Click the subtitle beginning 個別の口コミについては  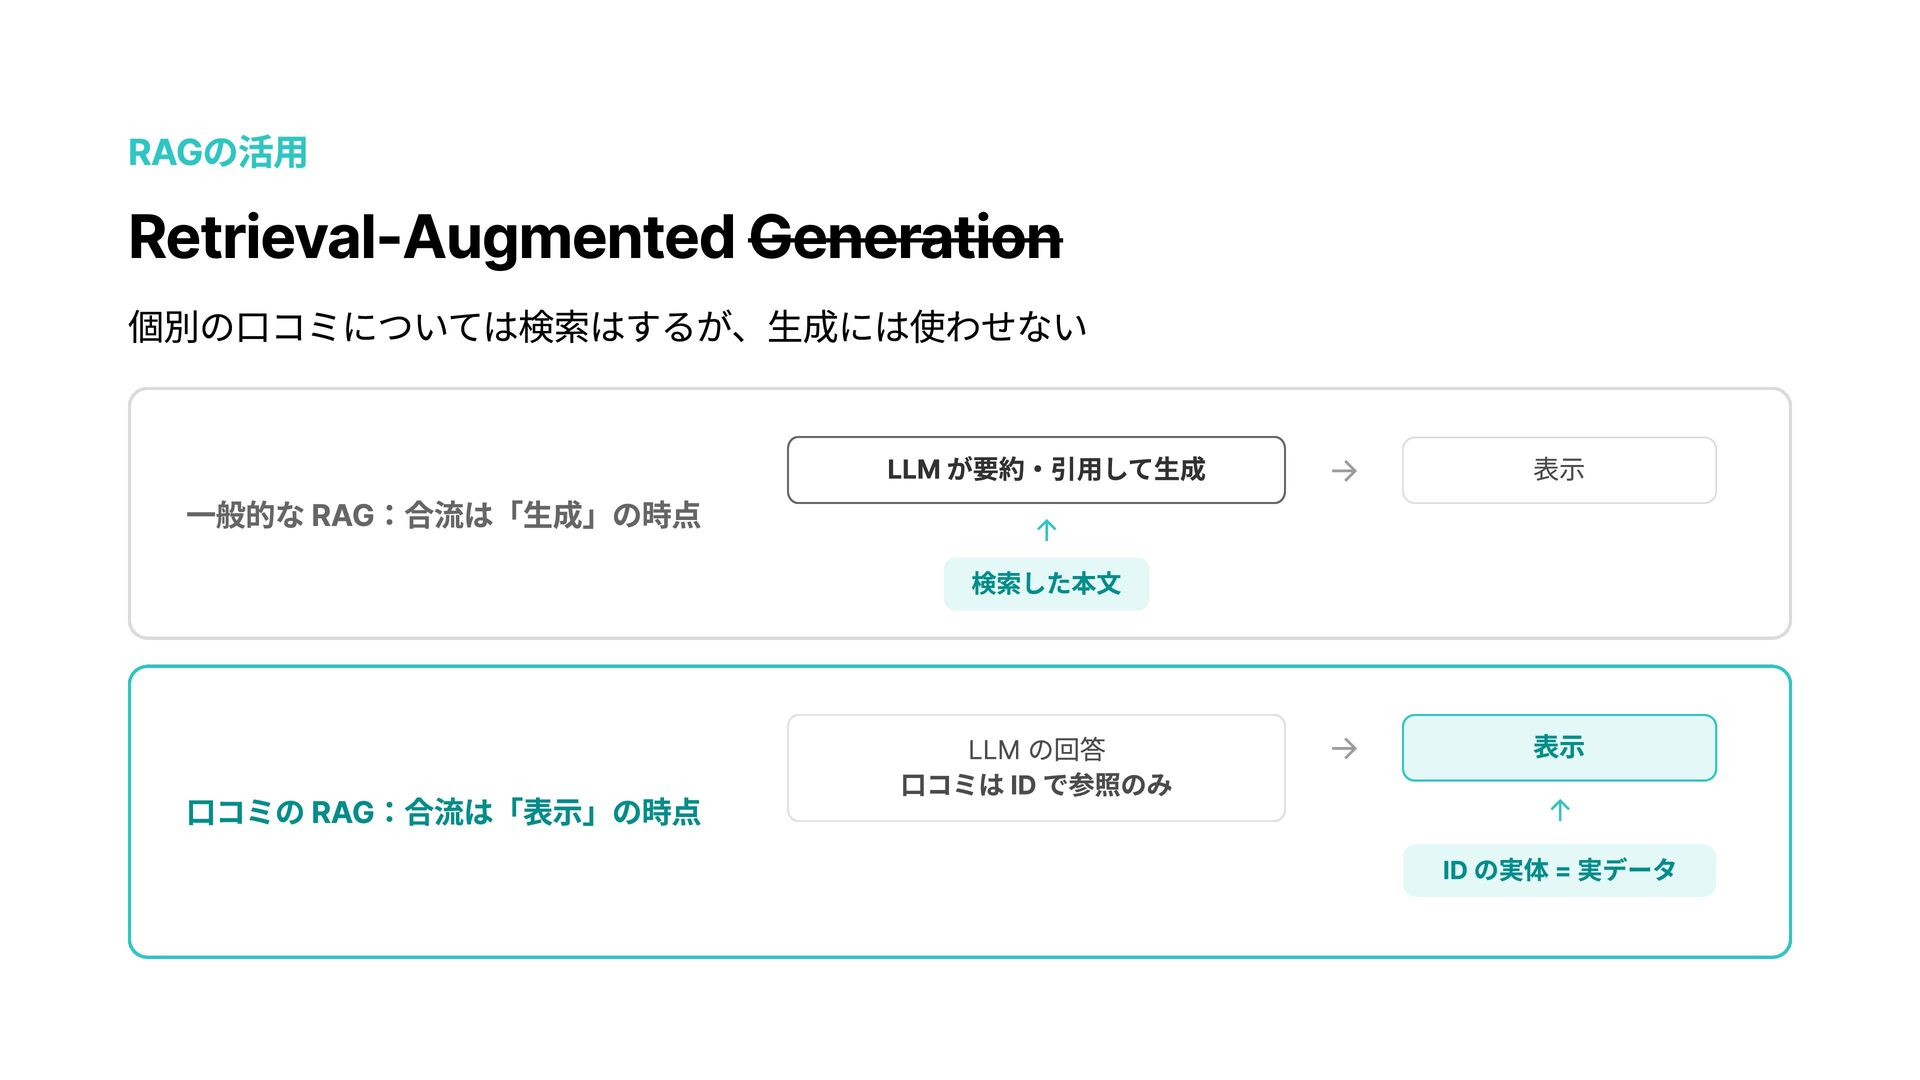pyautogui.click(x=607, y=327)
